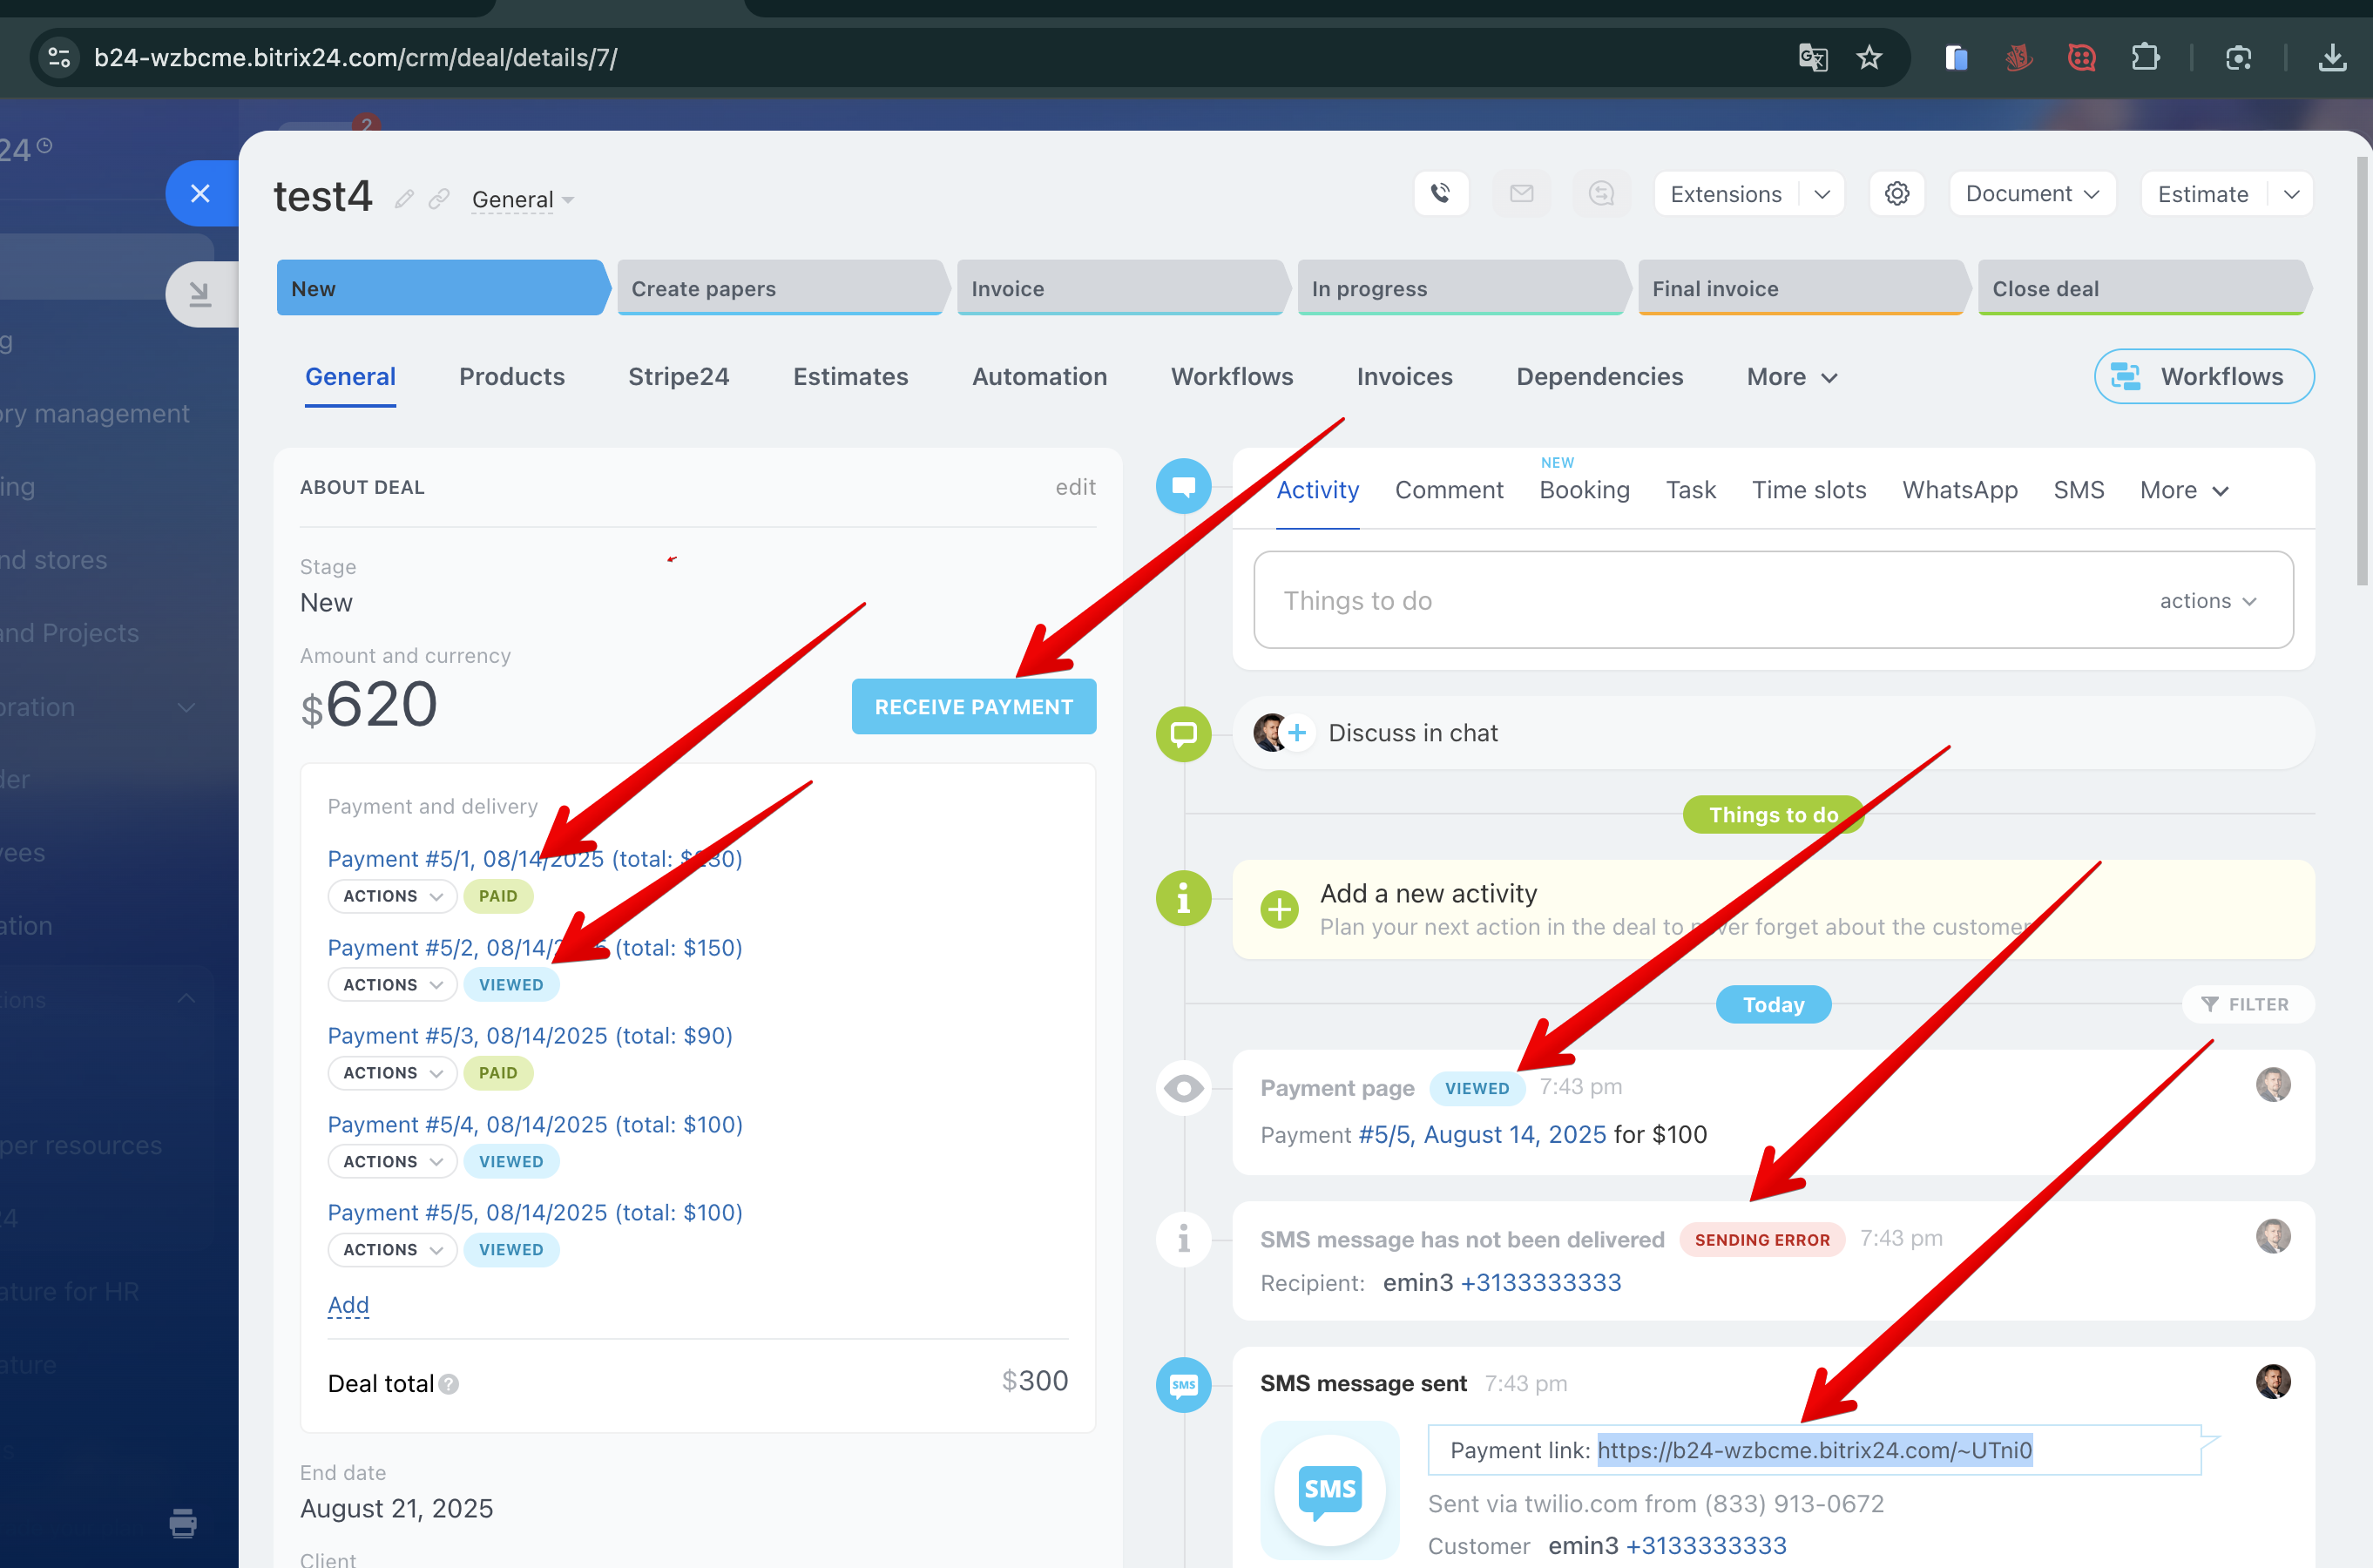
Task: Click the phone call icon button
Action: click(x=1440, y=194)
